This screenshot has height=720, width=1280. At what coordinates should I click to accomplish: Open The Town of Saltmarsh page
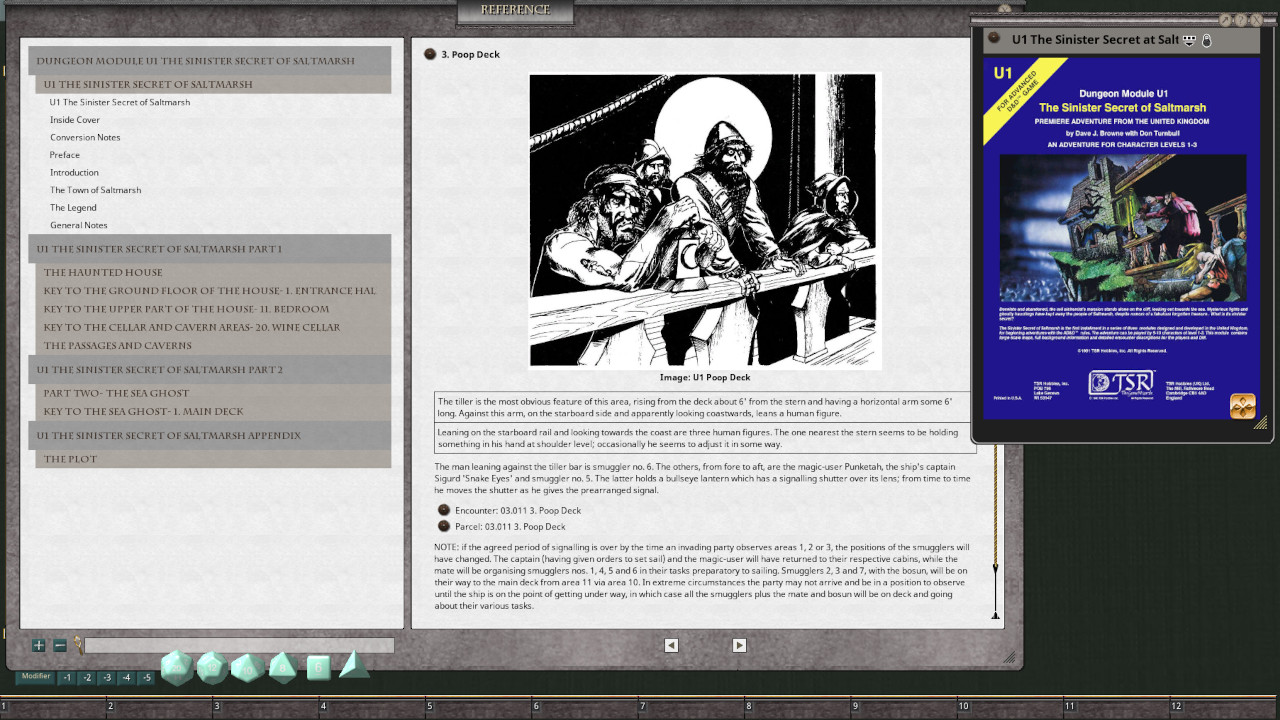click(95, 190)
